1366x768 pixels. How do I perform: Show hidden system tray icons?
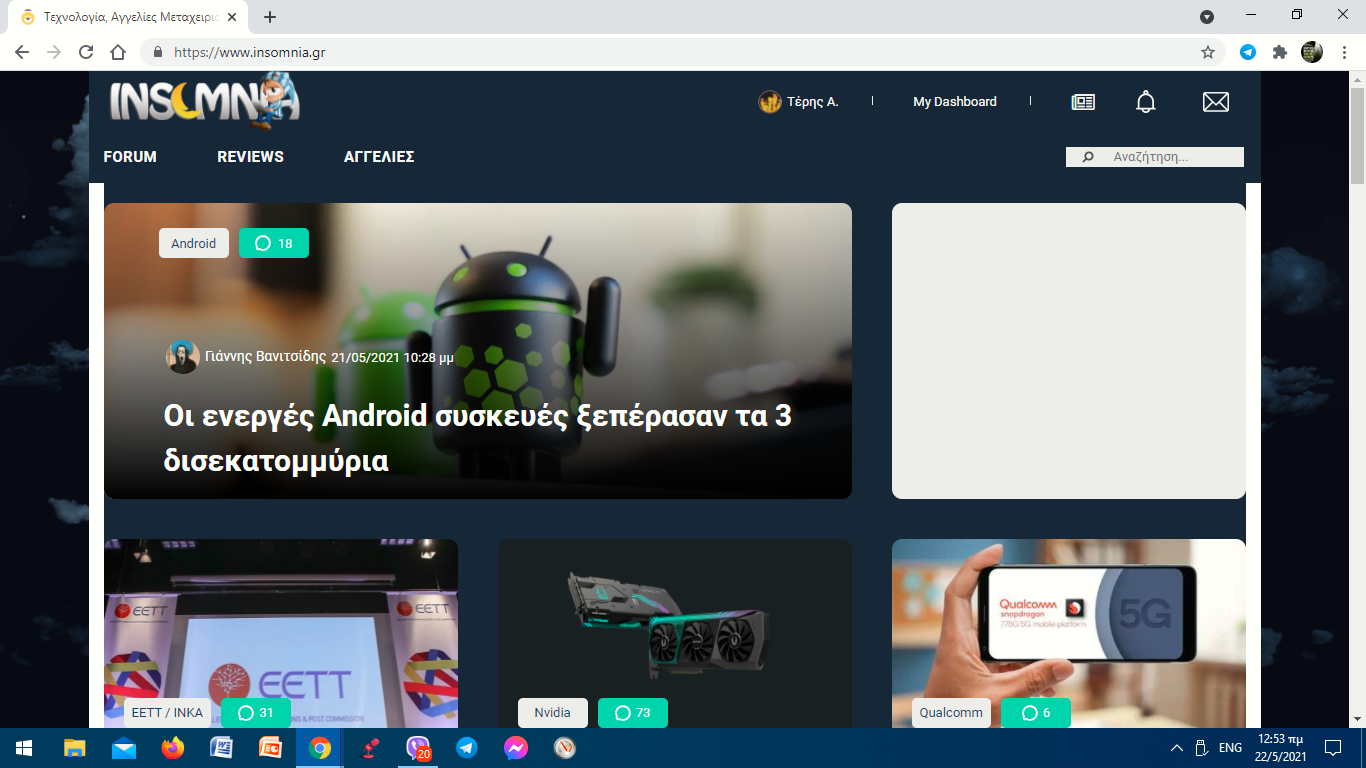tap(1177, 748)
